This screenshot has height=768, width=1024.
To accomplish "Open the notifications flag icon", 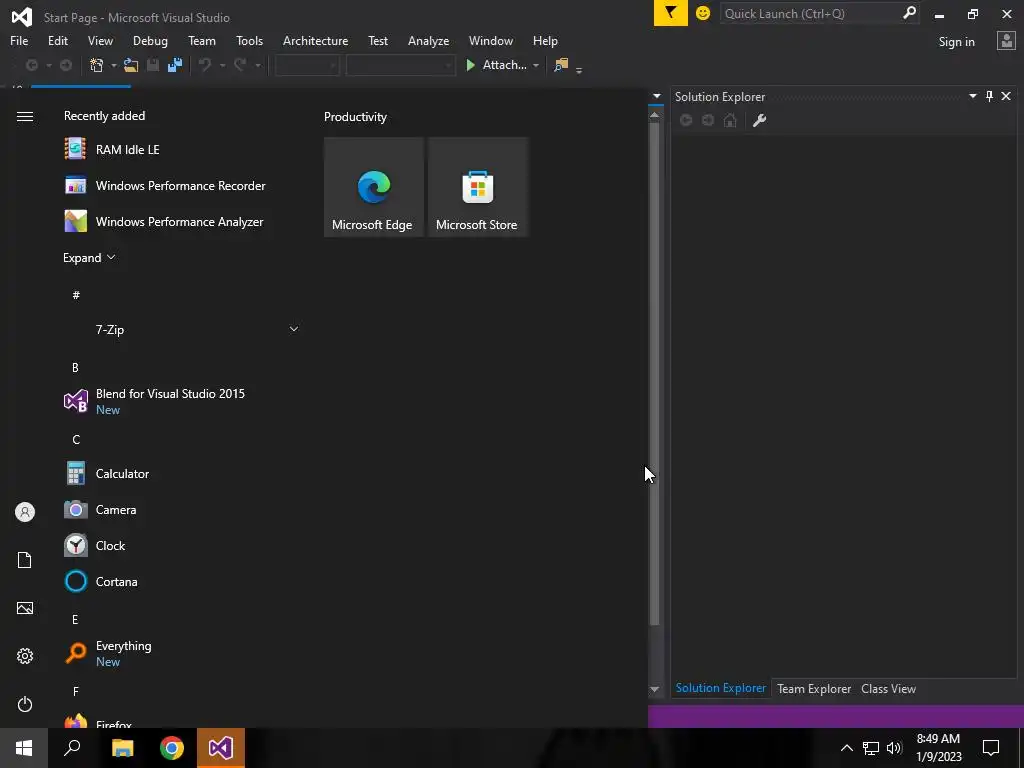I will (x=671, y=13).
